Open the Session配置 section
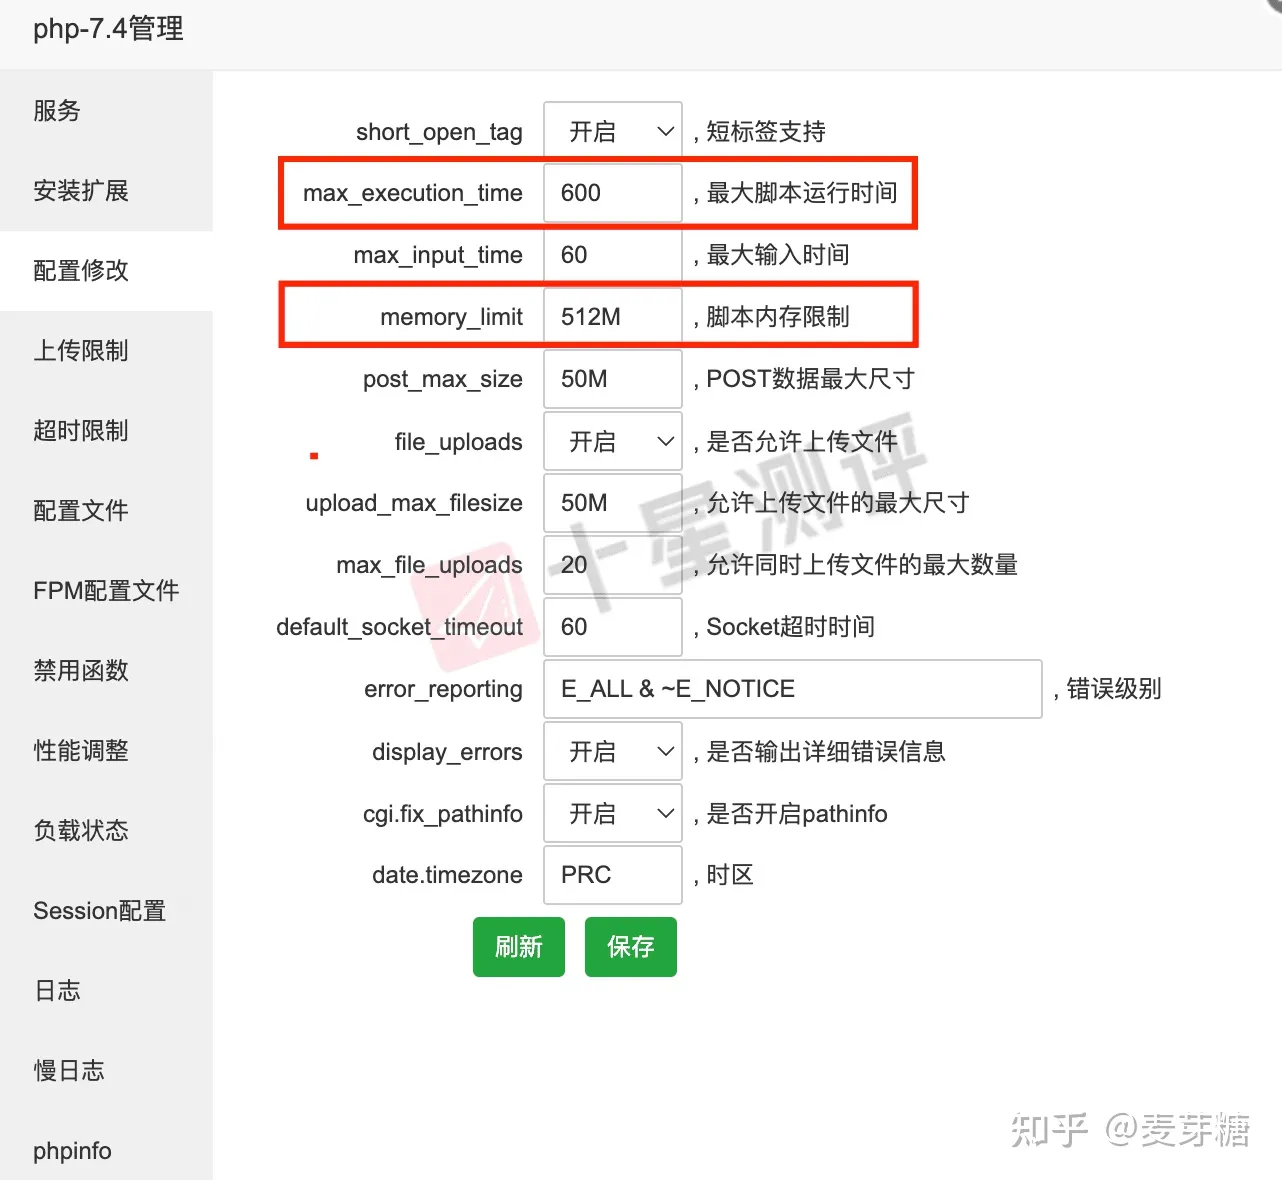 [x=99, y=911]
